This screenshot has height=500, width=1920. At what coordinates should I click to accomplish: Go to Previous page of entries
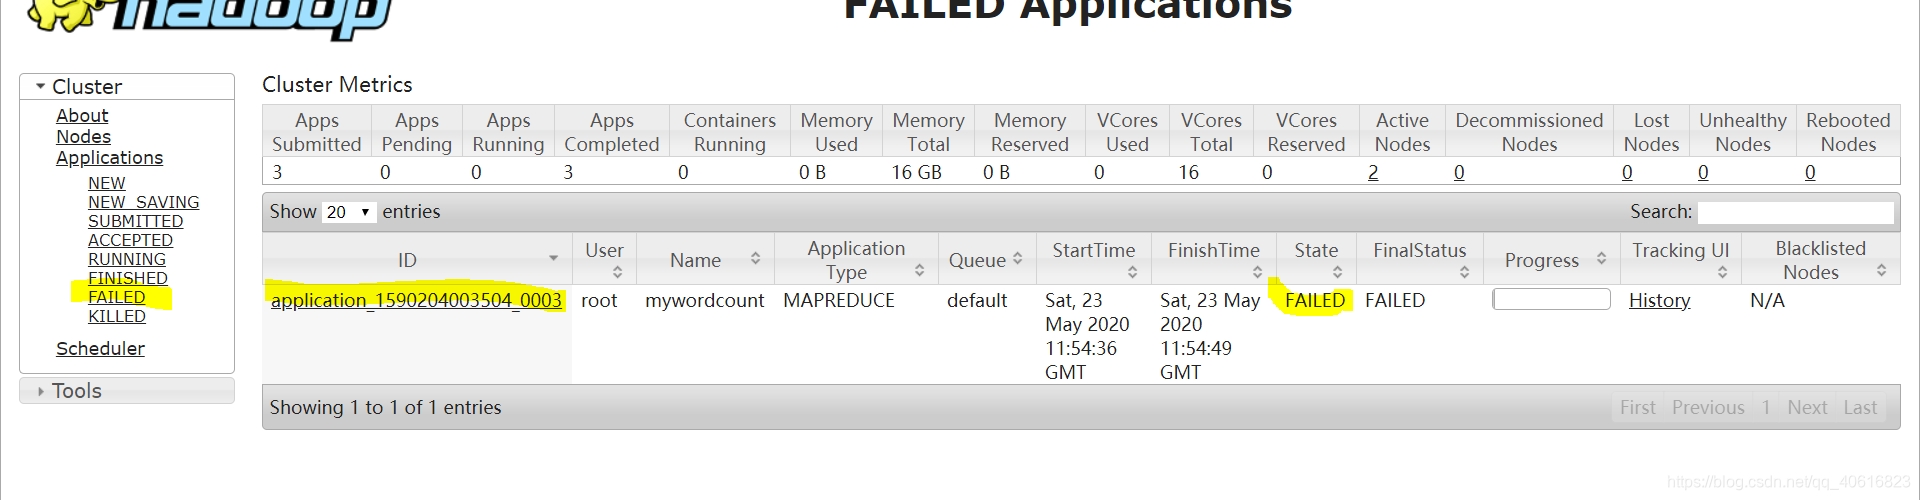1708,408
